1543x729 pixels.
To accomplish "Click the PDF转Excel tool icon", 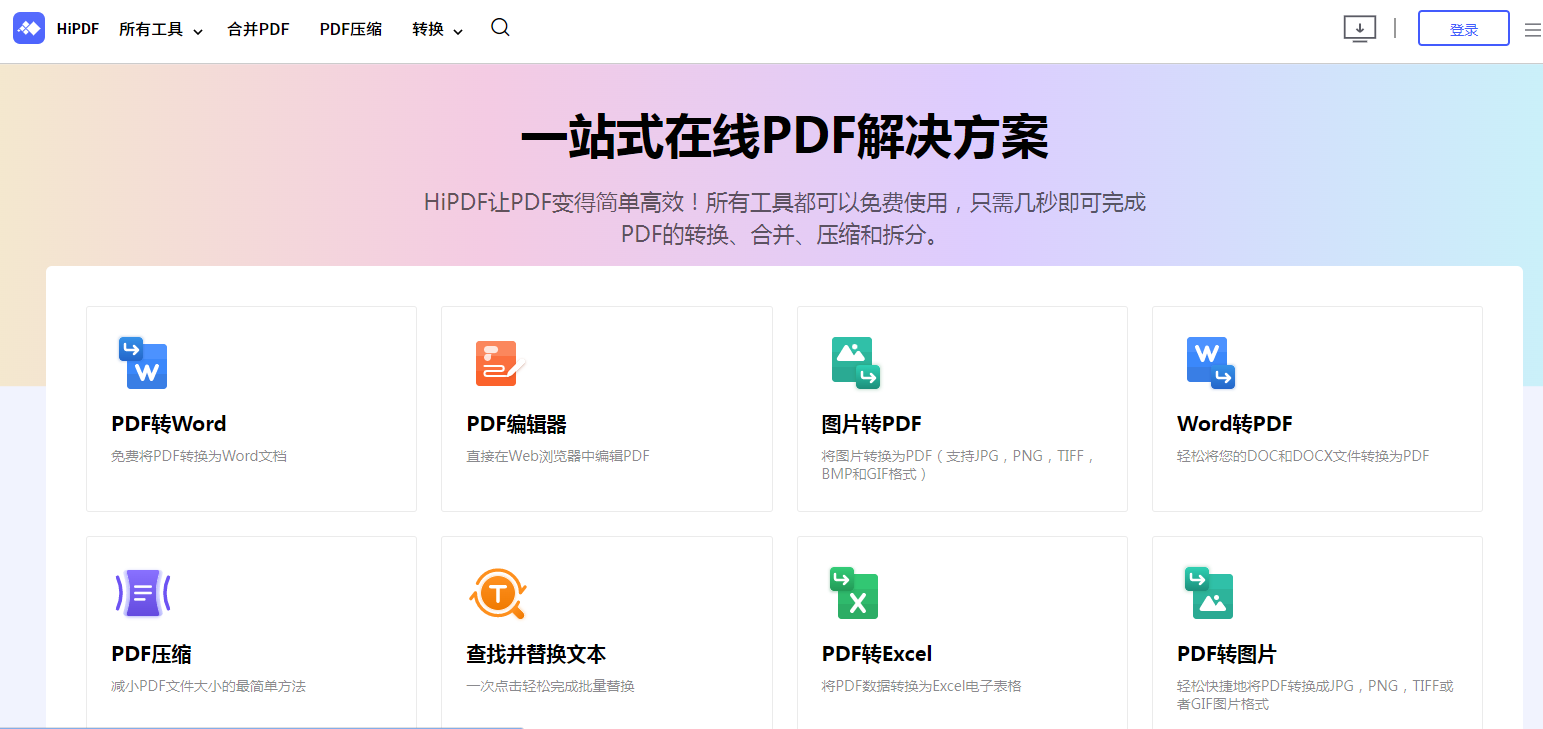I will (853, 593).
